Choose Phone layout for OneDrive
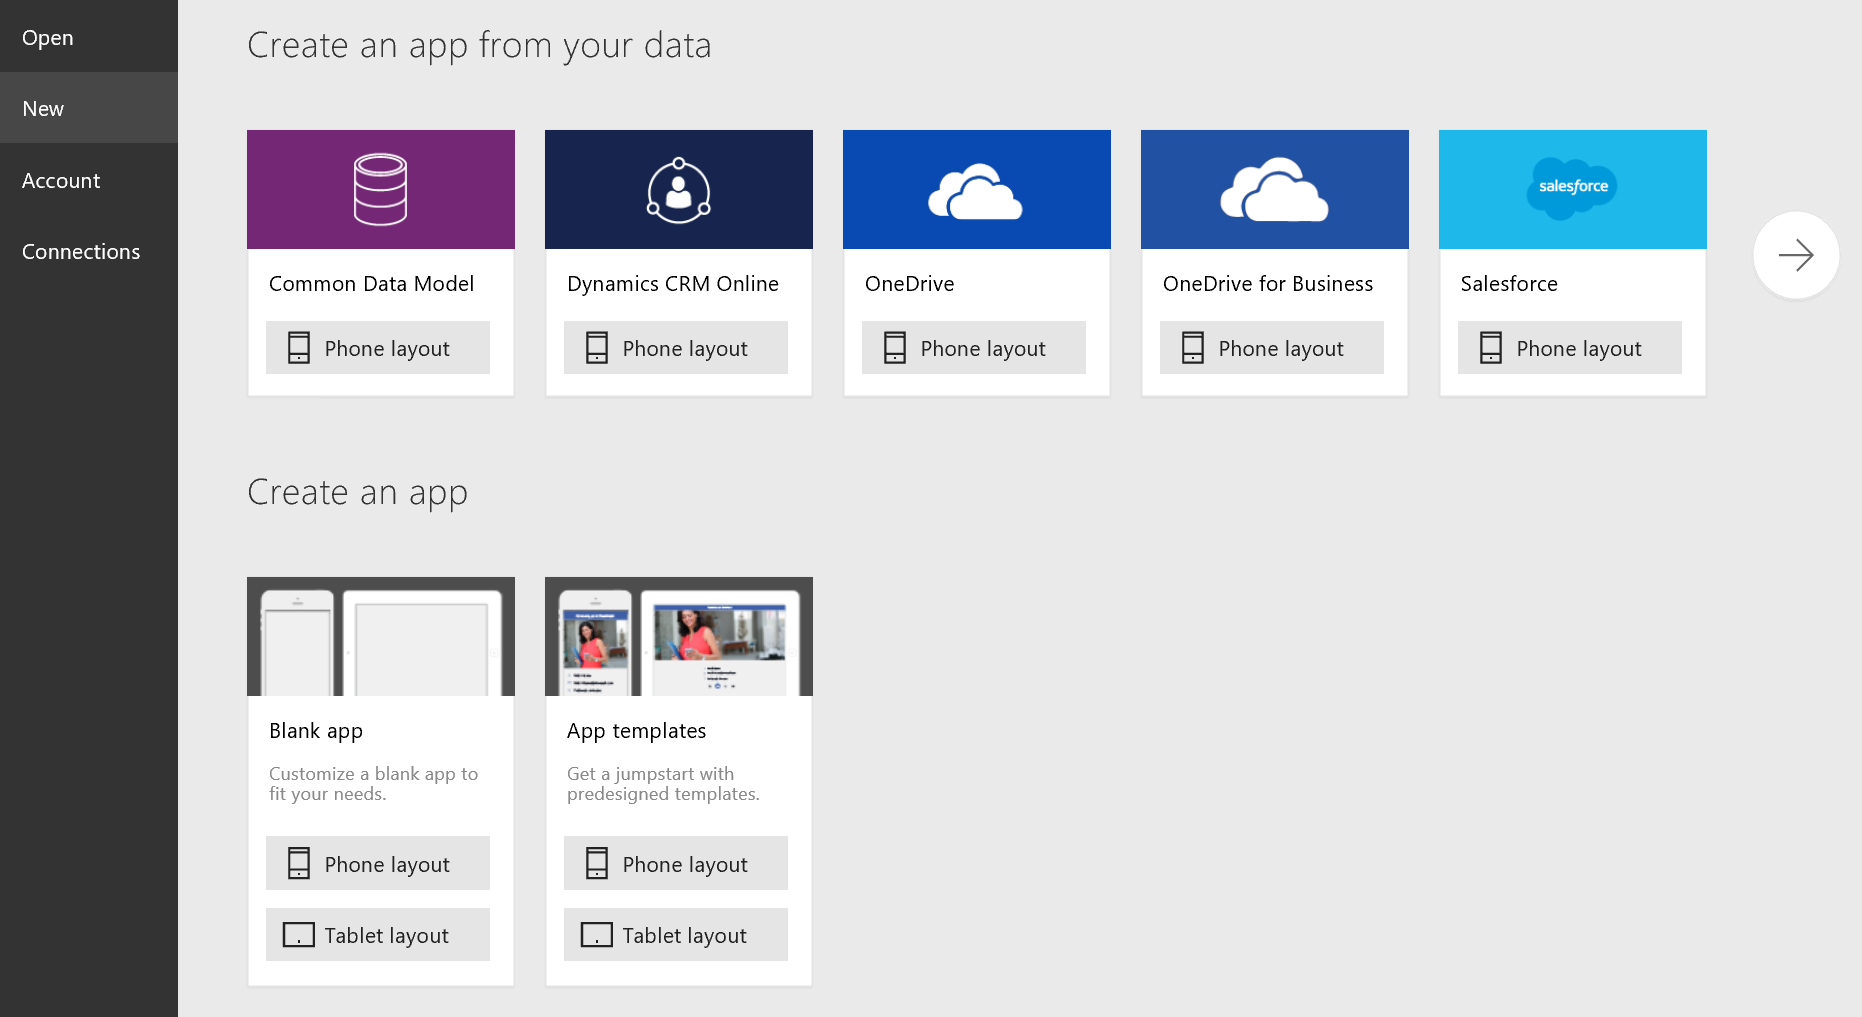The width and height of the screenshot is (1862, 1017). click(x=974, y=348)
